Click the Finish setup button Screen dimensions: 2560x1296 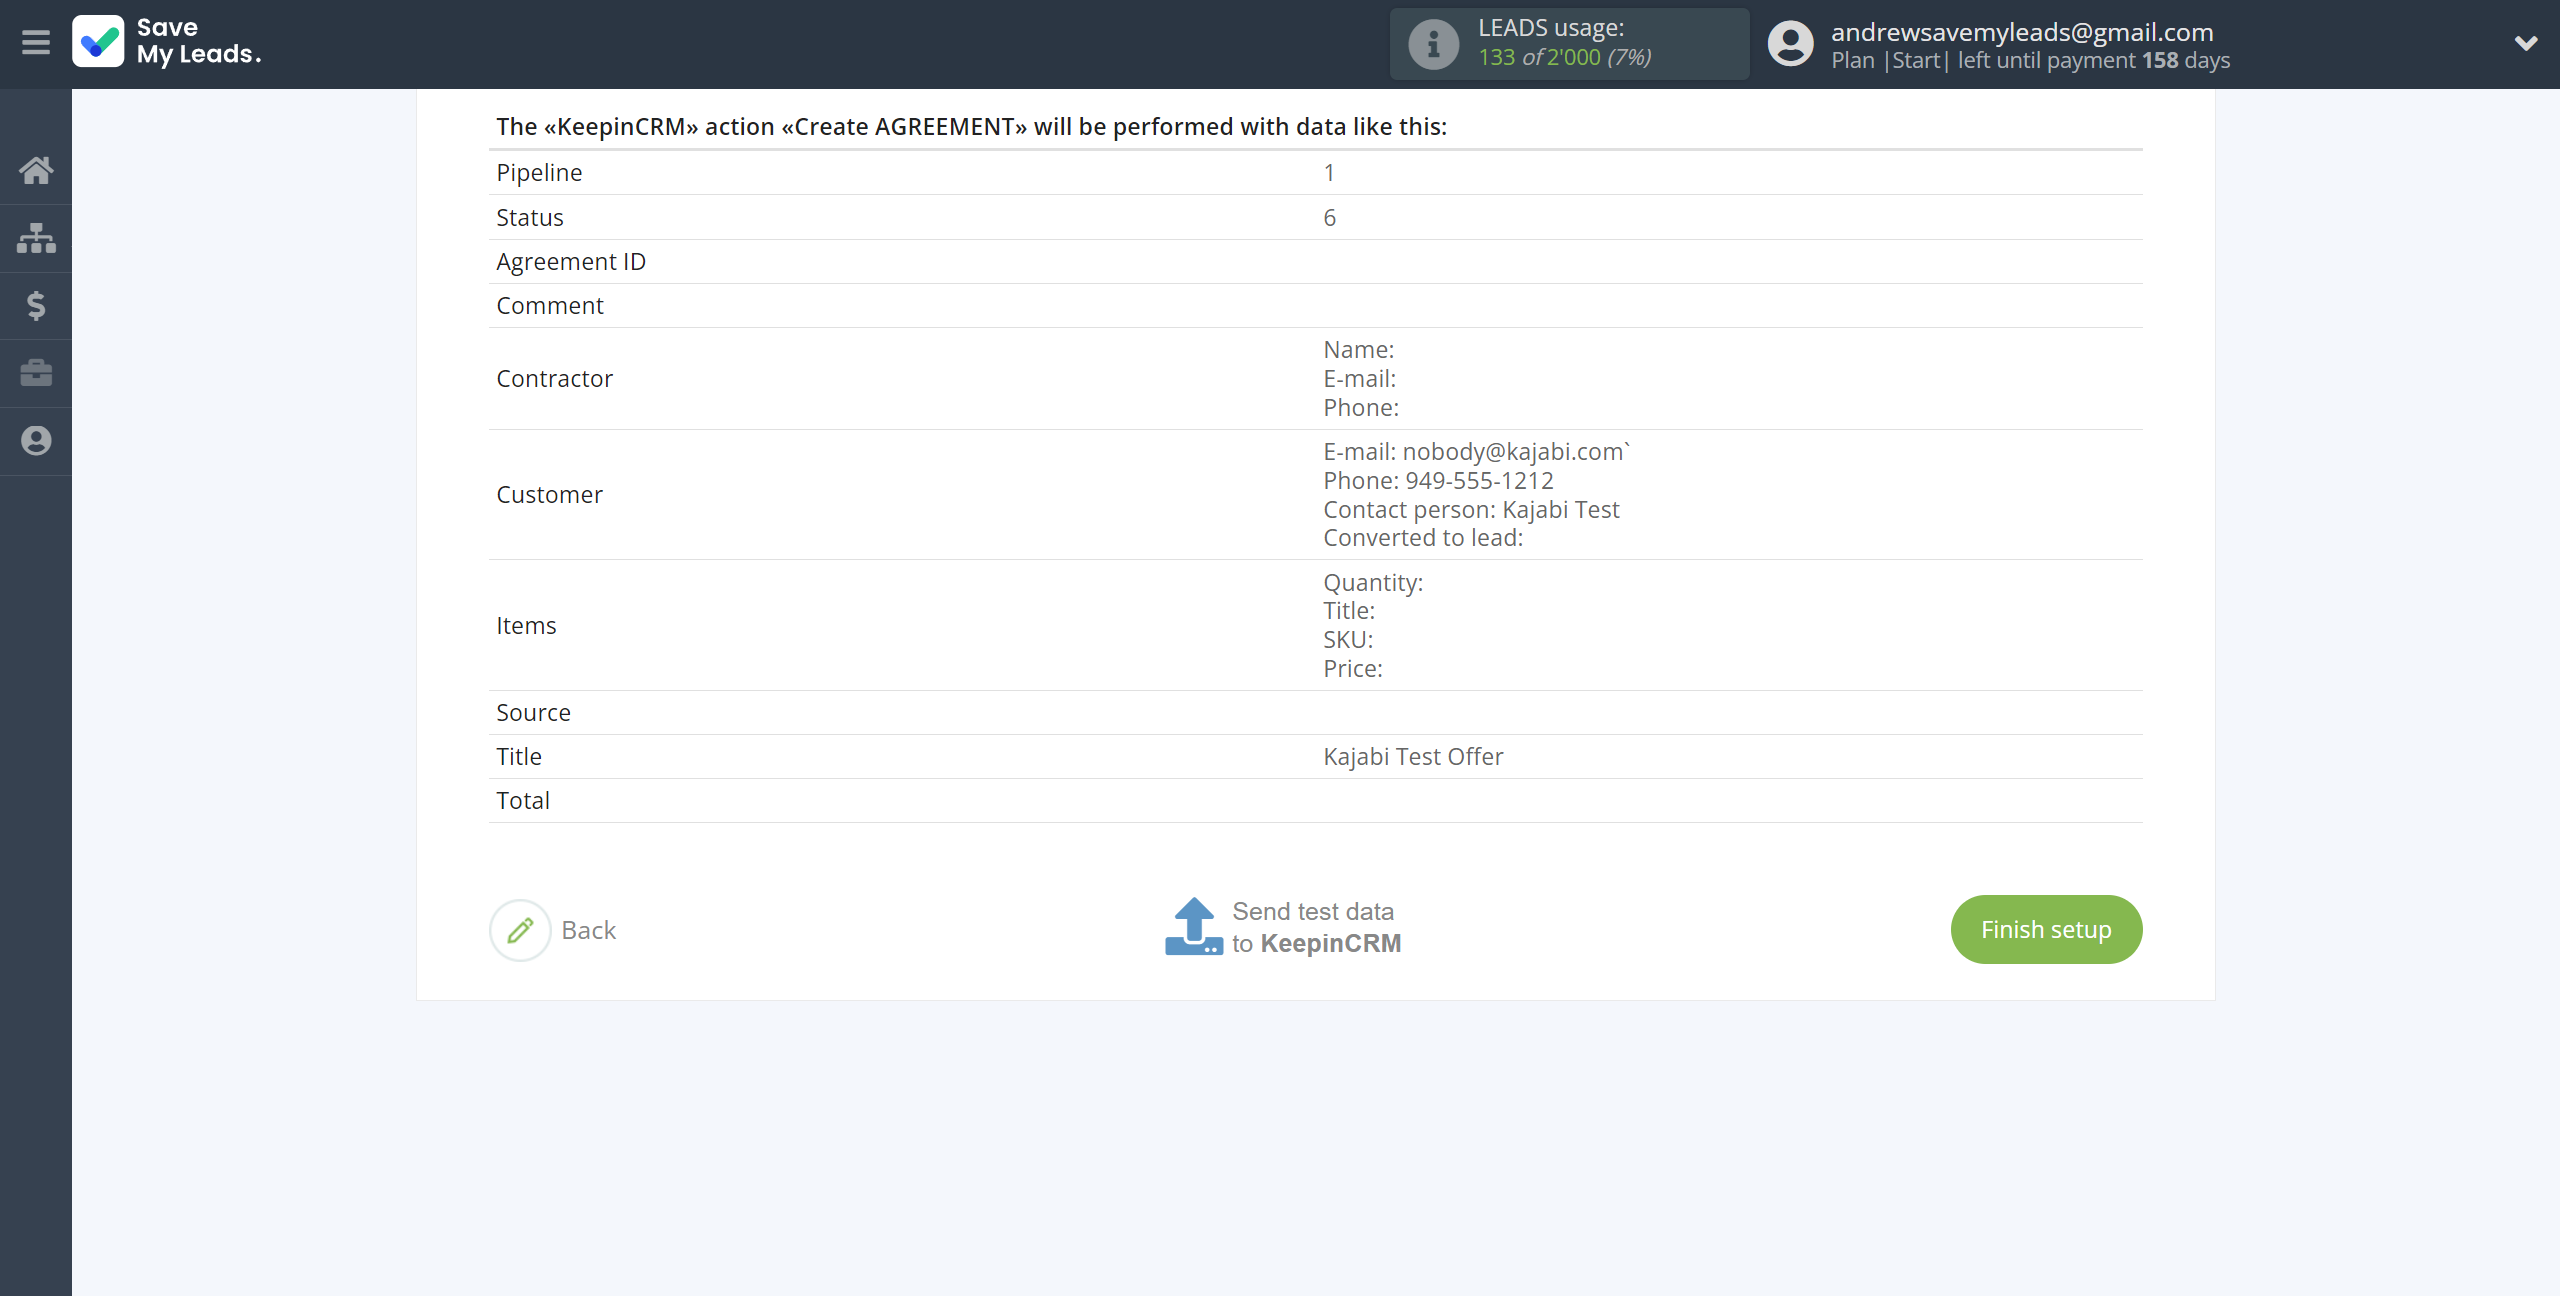[x=2046, y=929]
